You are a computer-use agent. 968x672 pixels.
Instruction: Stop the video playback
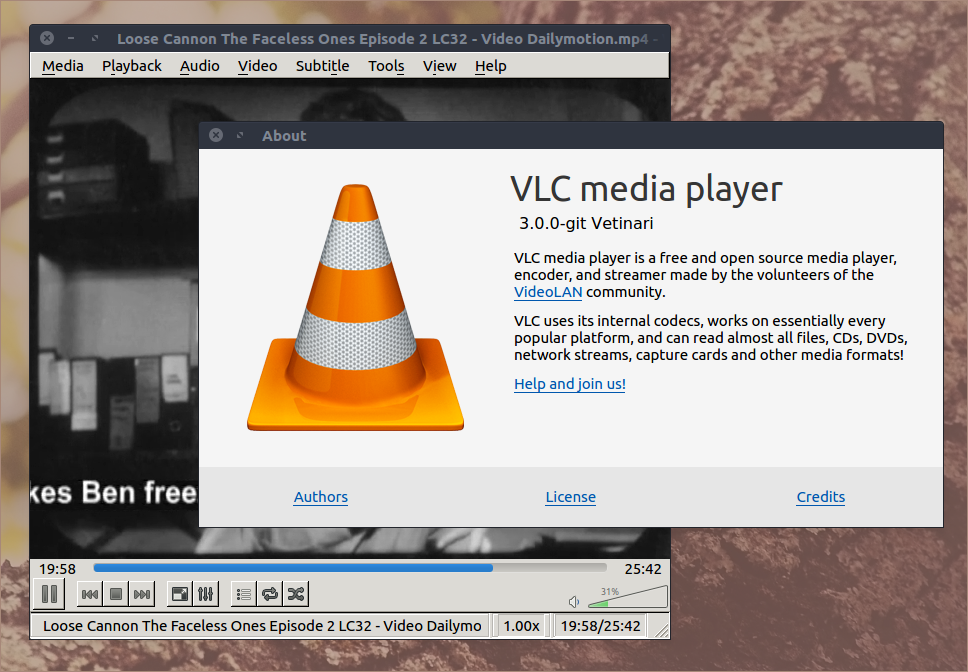(116, 594)
